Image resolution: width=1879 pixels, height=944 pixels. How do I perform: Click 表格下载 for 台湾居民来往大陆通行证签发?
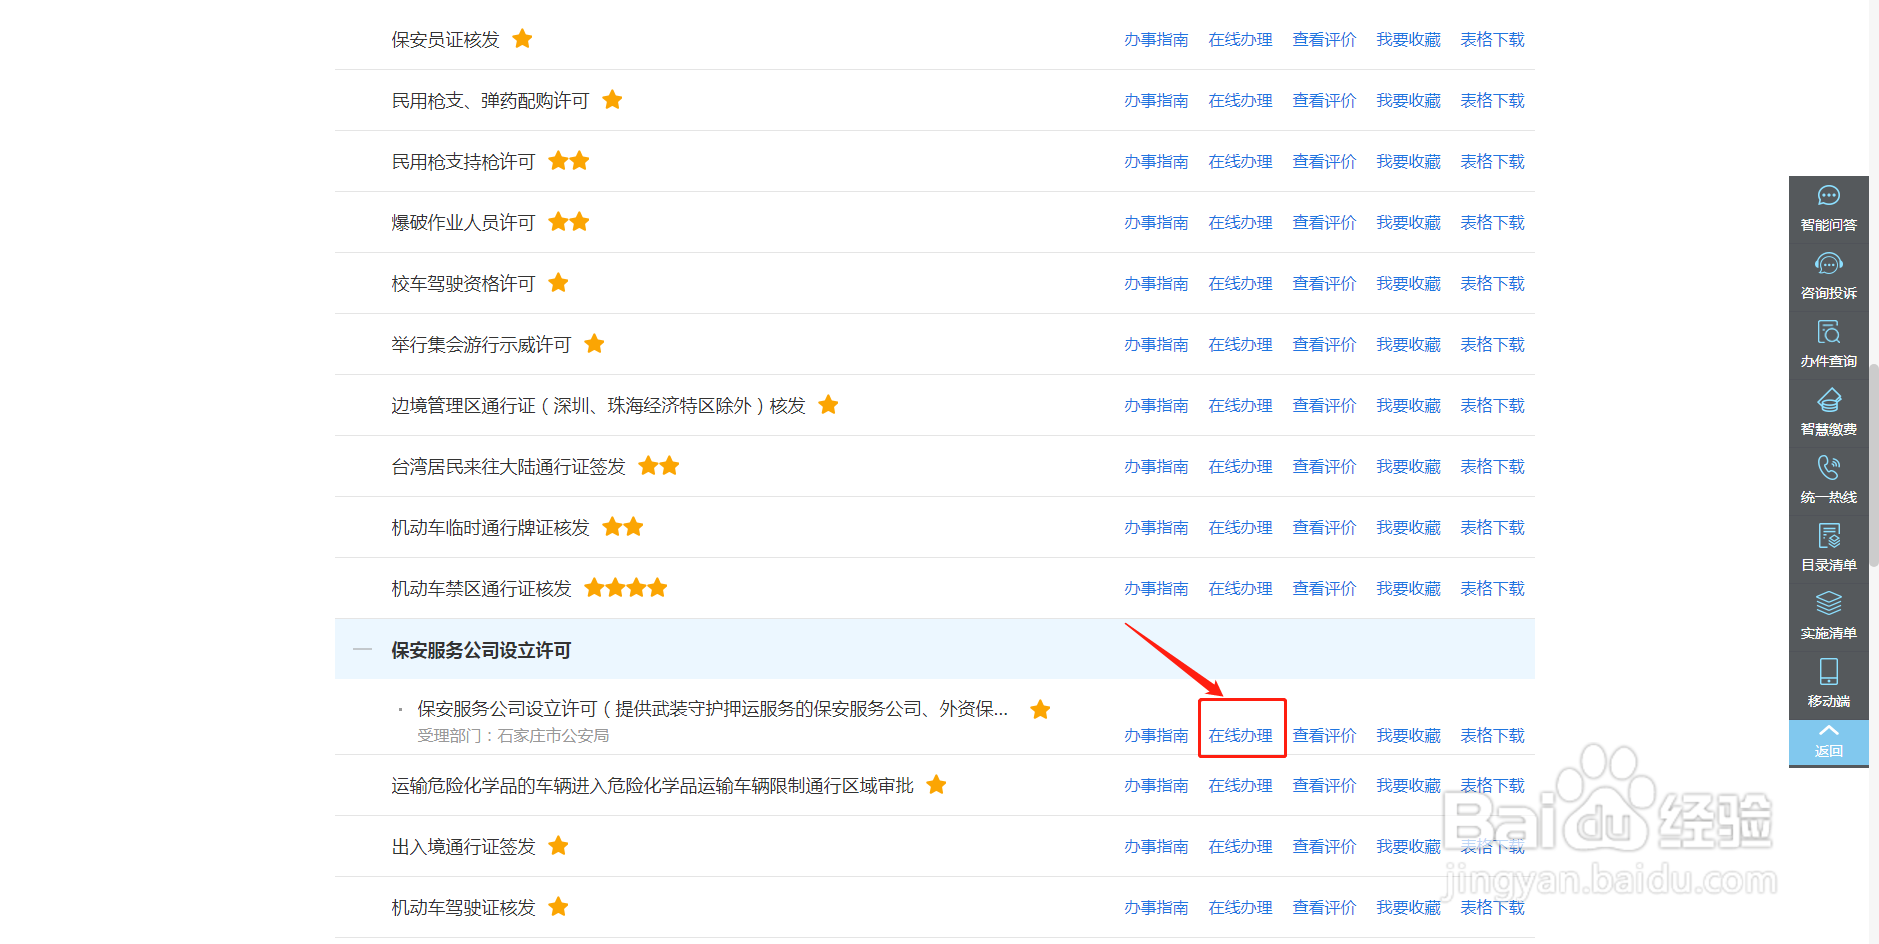(1491, 466)
